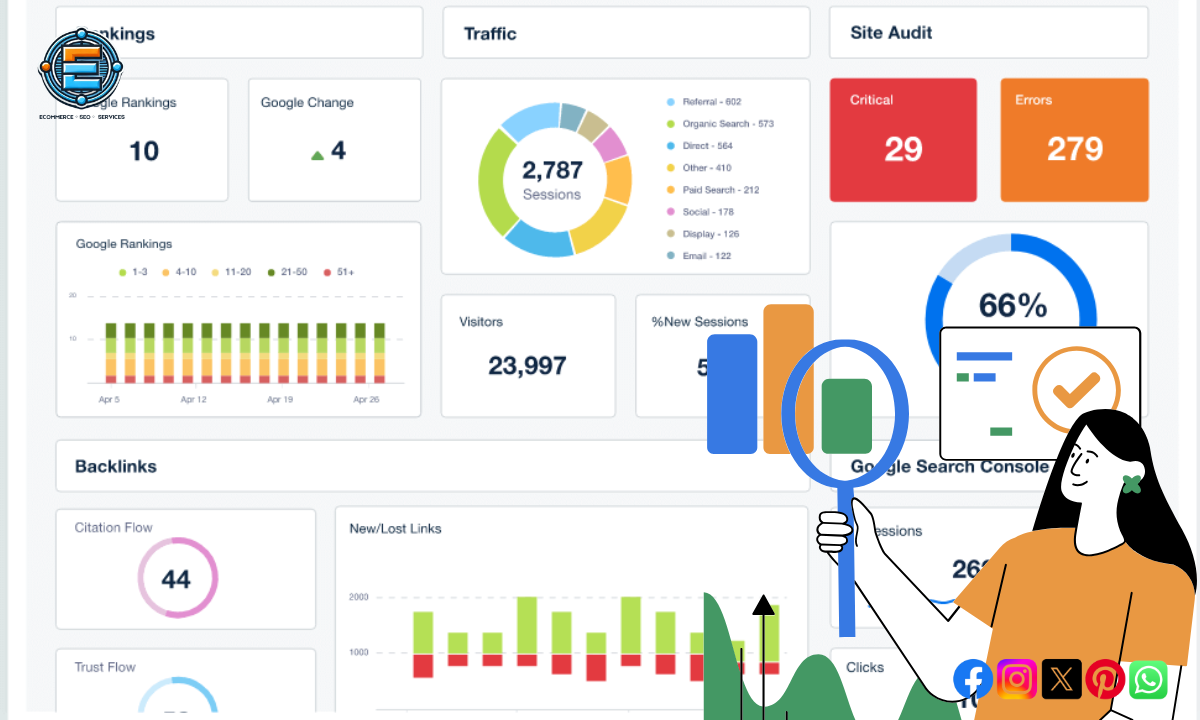Click the Citation Flow circular gauge

coord(177,578)
